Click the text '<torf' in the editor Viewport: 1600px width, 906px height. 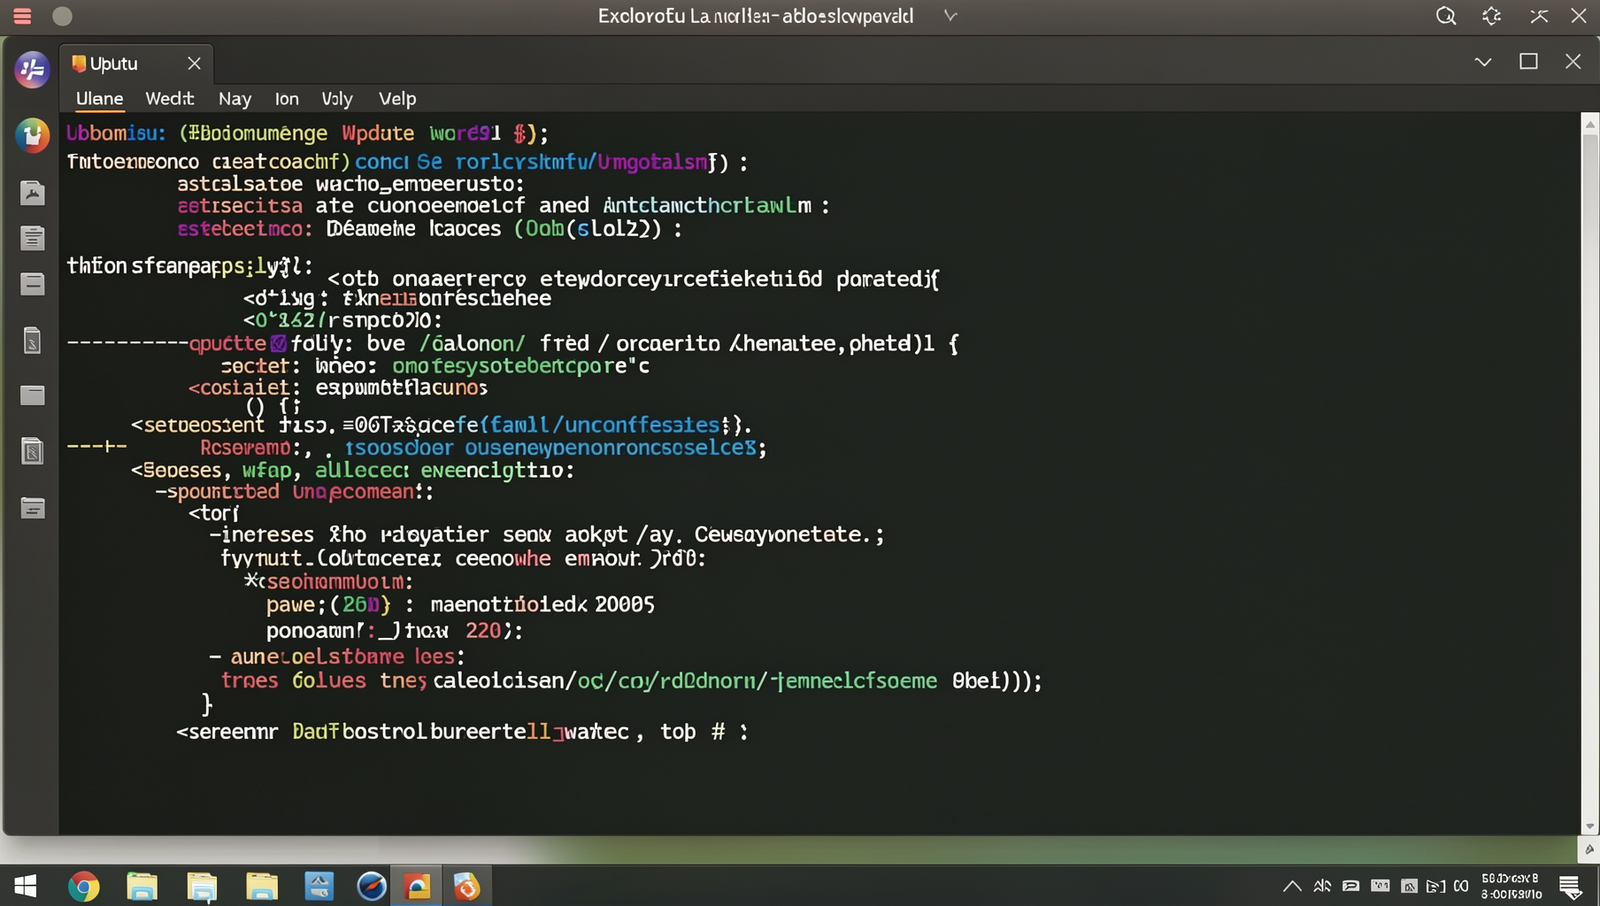coord(214,513)
